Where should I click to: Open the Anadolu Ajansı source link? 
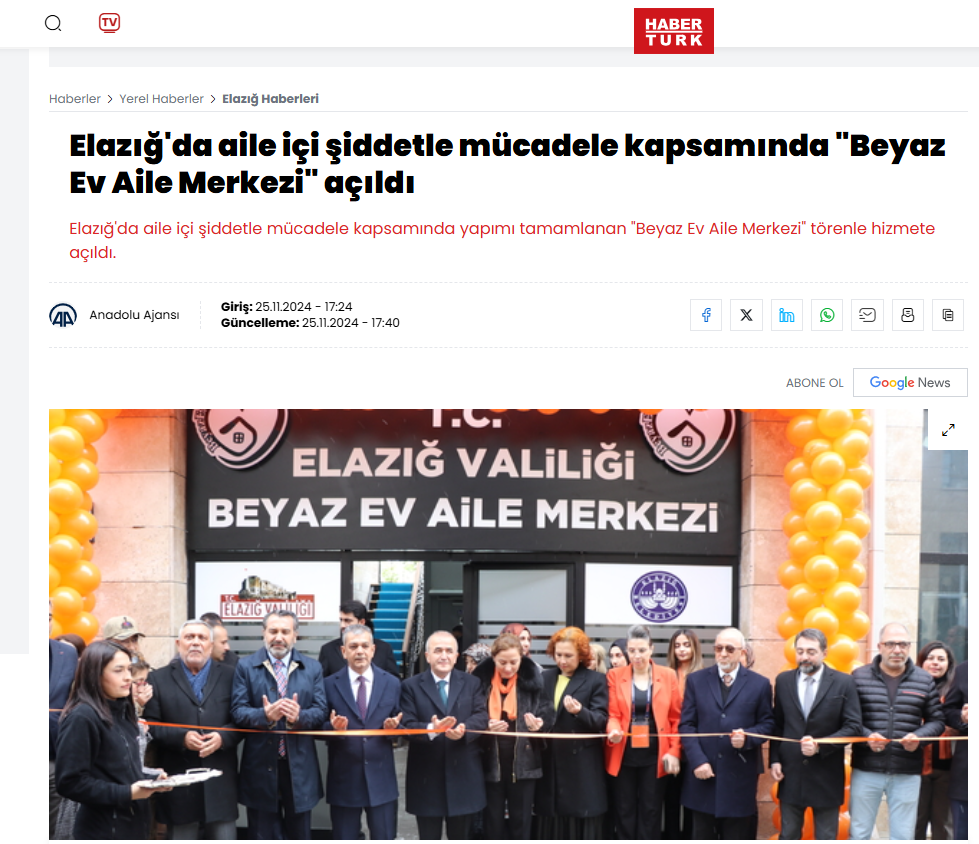coord(134,315)
